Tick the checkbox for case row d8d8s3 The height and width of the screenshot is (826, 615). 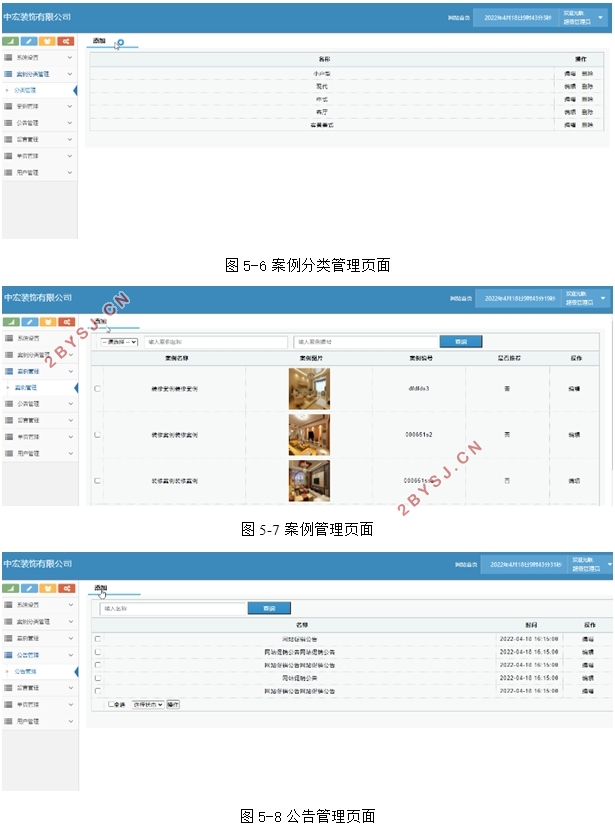tap(97, 389)
